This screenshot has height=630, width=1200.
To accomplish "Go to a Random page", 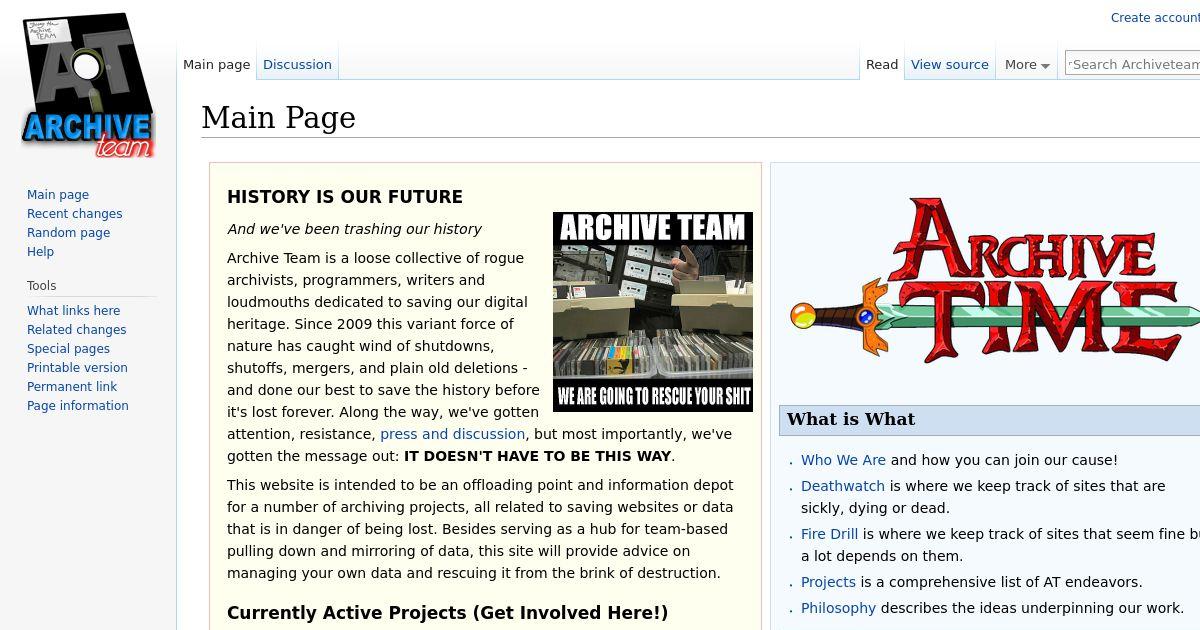I will [69, 233].
